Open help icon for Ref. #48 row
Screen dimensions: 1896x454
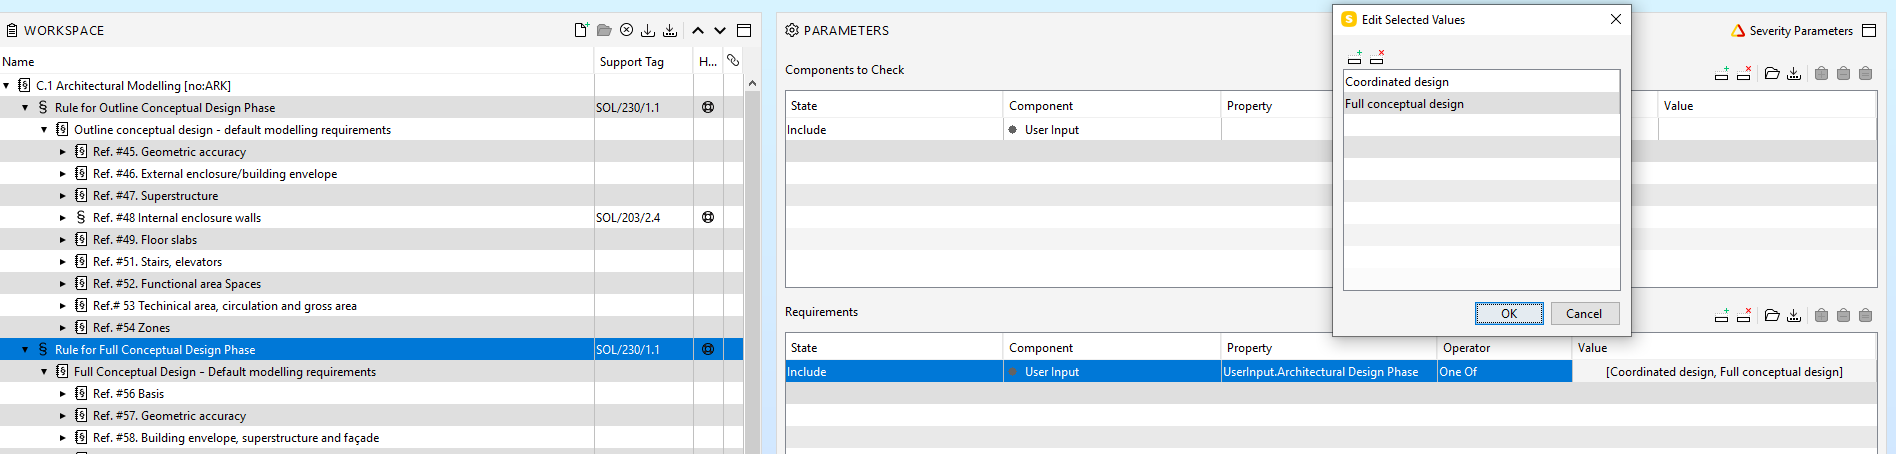(x=708, y=217)
